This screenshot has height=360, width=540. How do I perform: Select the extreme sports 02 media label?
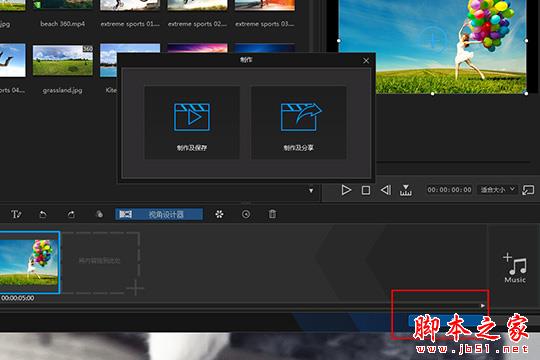pyautogui.click(x=197, y=24)
